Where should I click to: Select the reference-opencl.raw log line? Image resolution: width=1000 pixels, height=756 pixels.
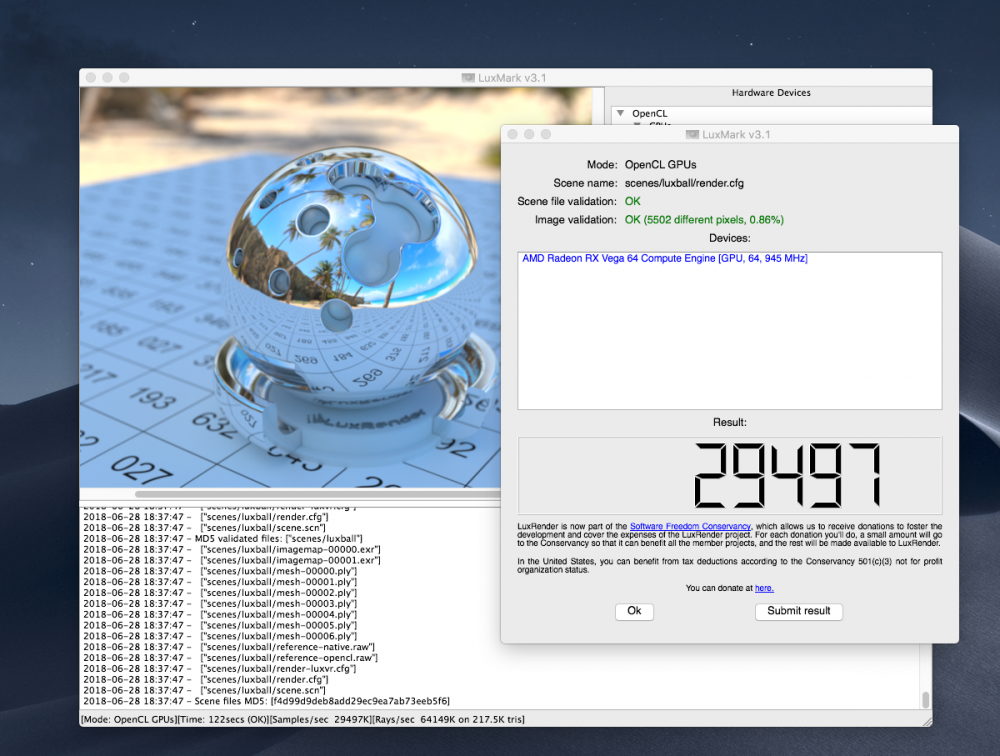pos(230,658)
